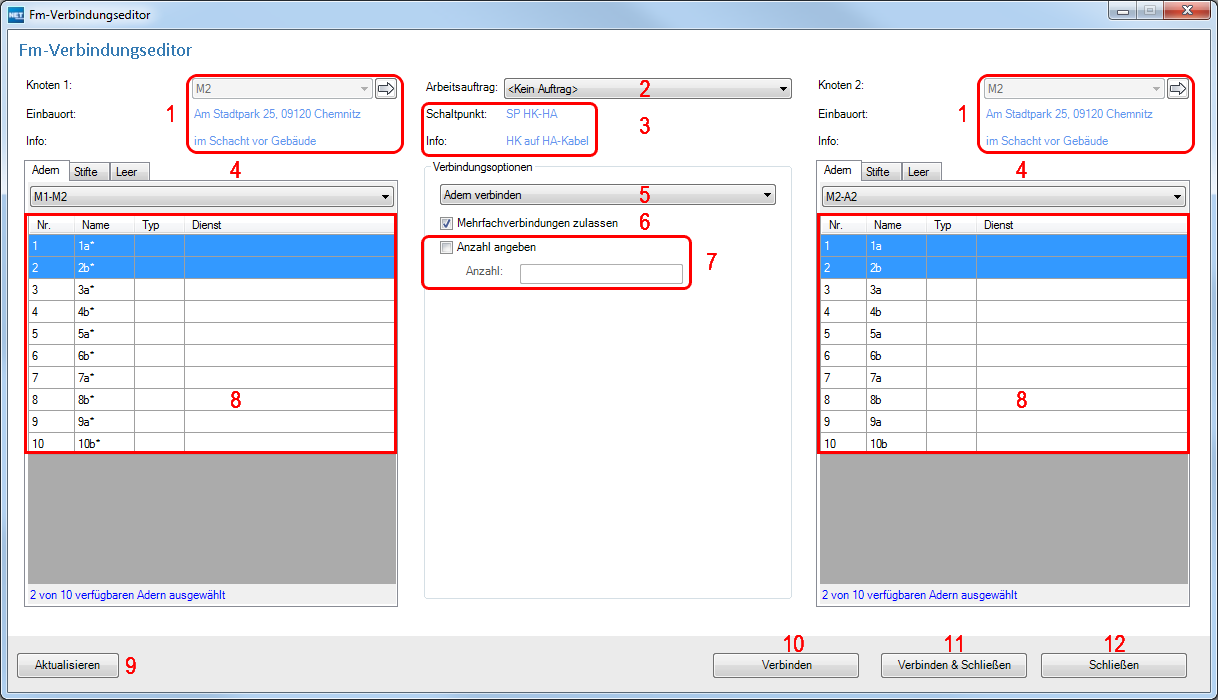
Task: Click the arrow button beside Knoten 2
Action: (x=1178, y=89)
